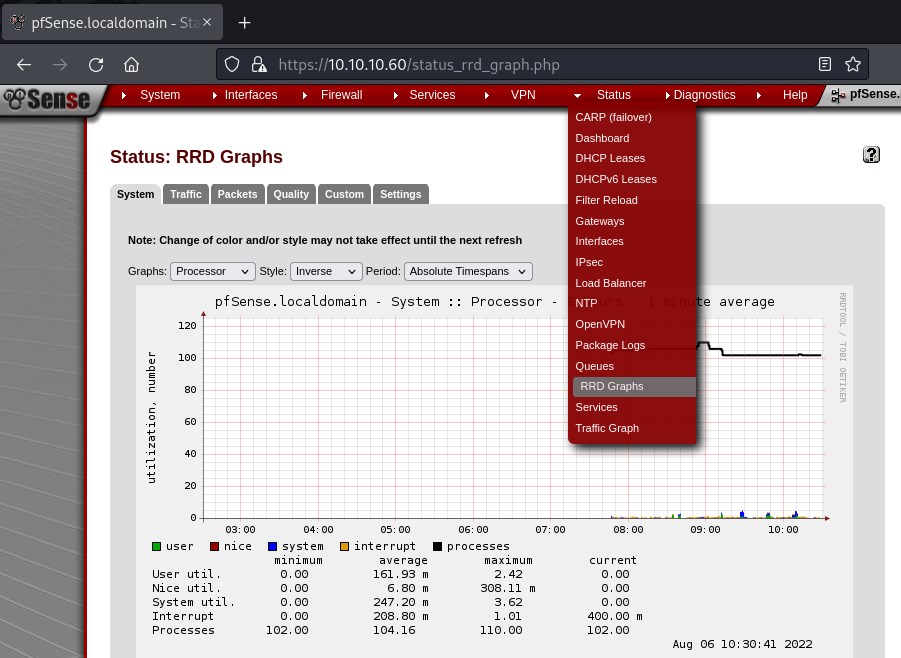Select RRD Graphs in Status menu
The width and height of the screenshot is (901, 658).
[611, 386]
